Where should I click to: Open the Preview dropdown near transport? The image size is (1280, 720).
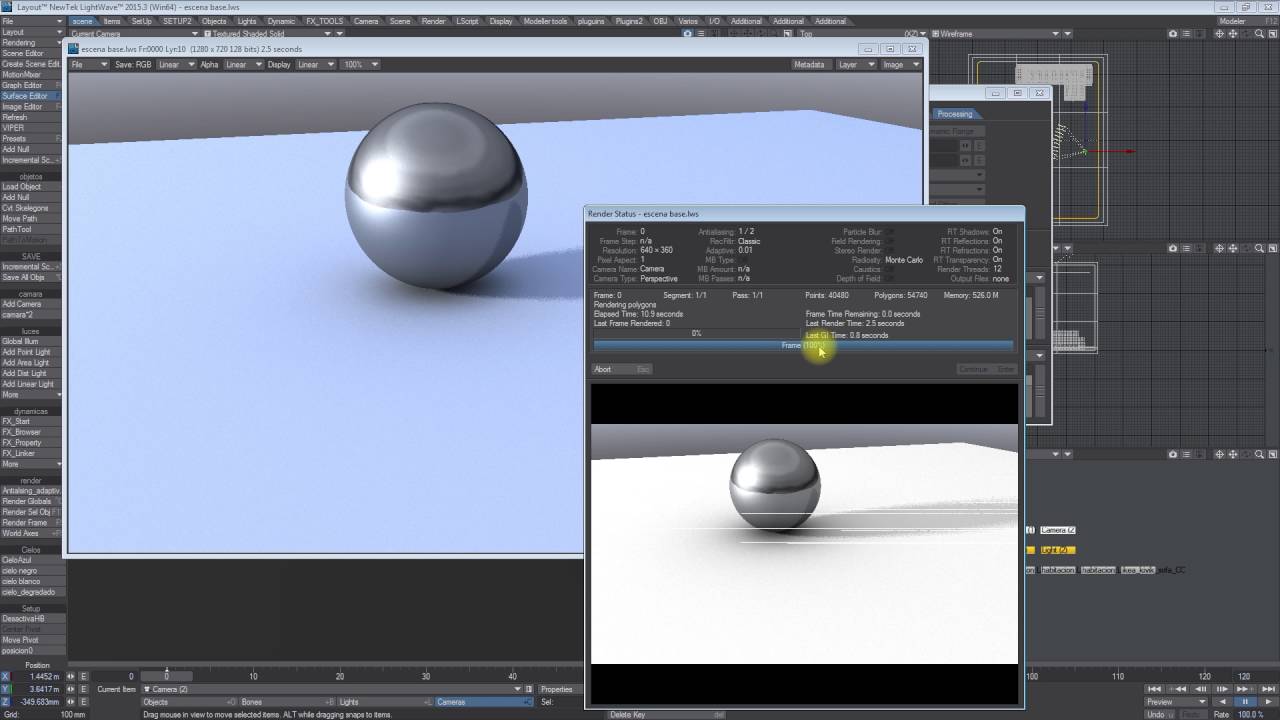pyautogui.click(x=1175, y=702)
